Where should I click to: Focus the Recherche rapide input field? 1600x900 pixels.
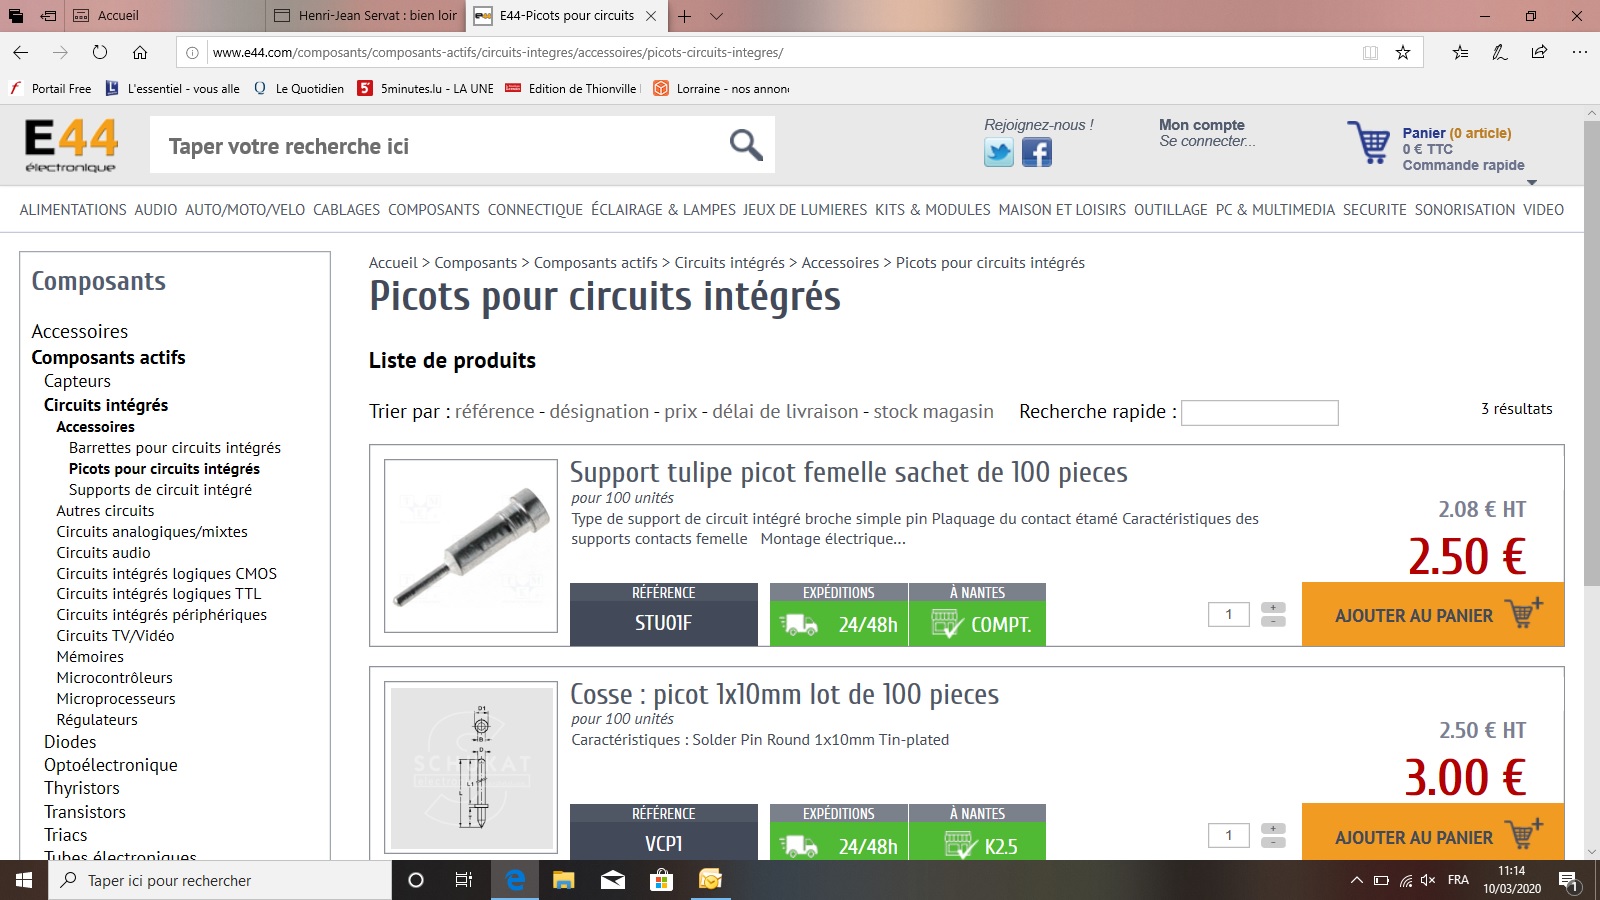pos(1259,413)
